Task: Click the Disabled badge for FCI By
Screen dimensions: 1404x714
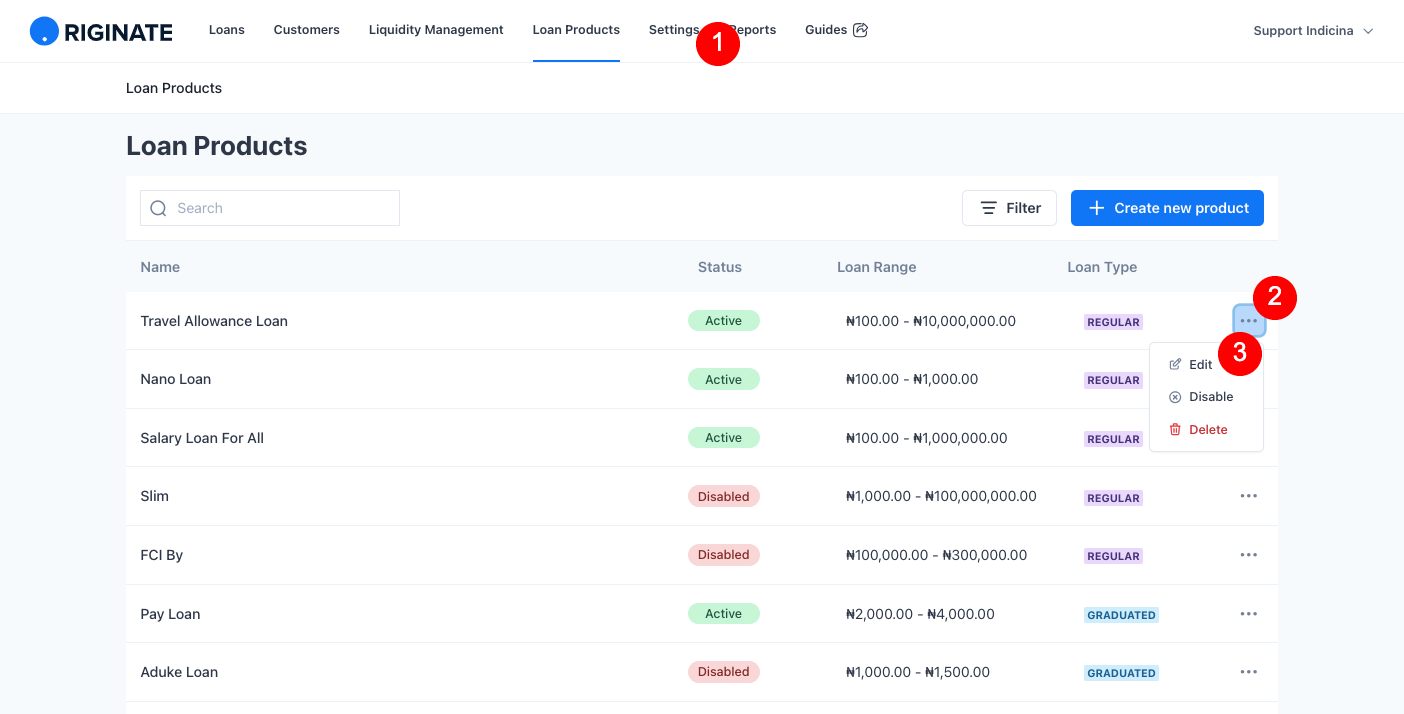Action: pos(724,555)
